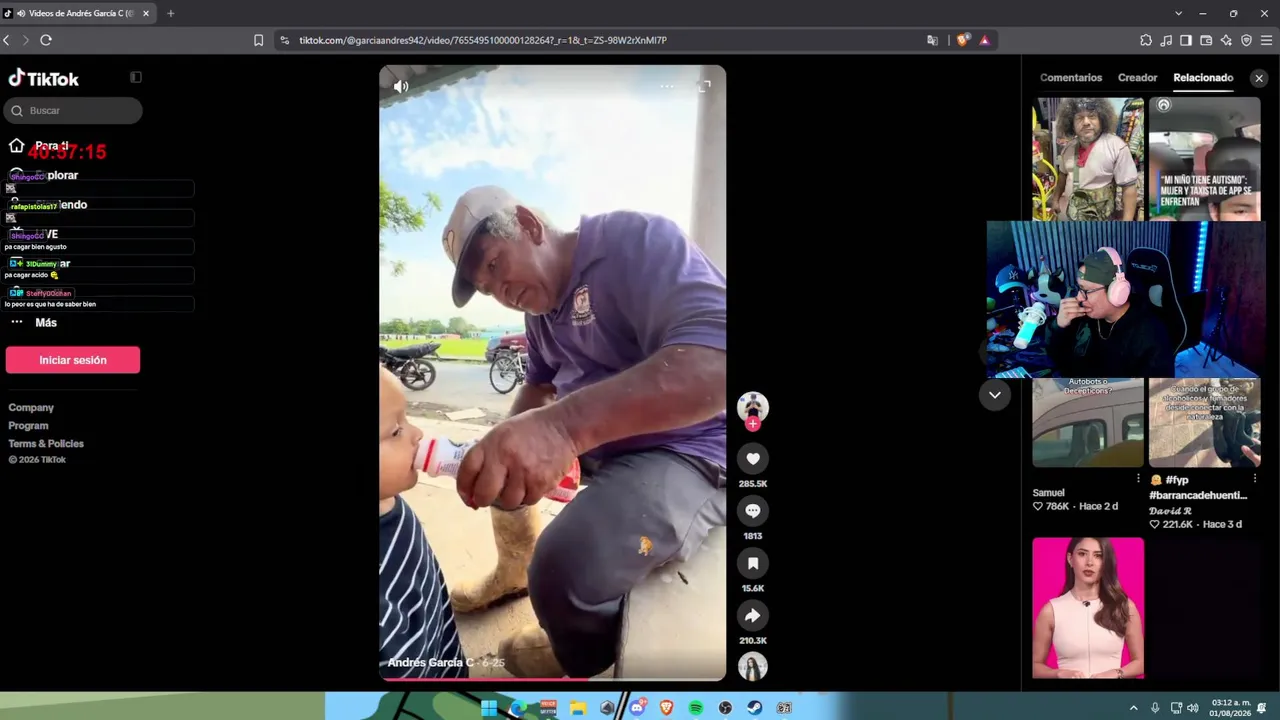Go to the next video with down arrow
The image size is (1280, 720).
[x=994, y=395]
